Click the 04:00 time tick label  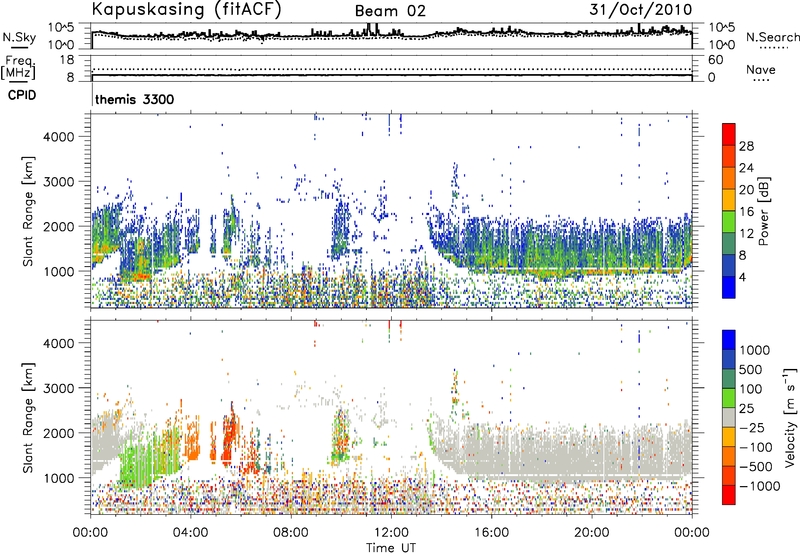(190, 533)
